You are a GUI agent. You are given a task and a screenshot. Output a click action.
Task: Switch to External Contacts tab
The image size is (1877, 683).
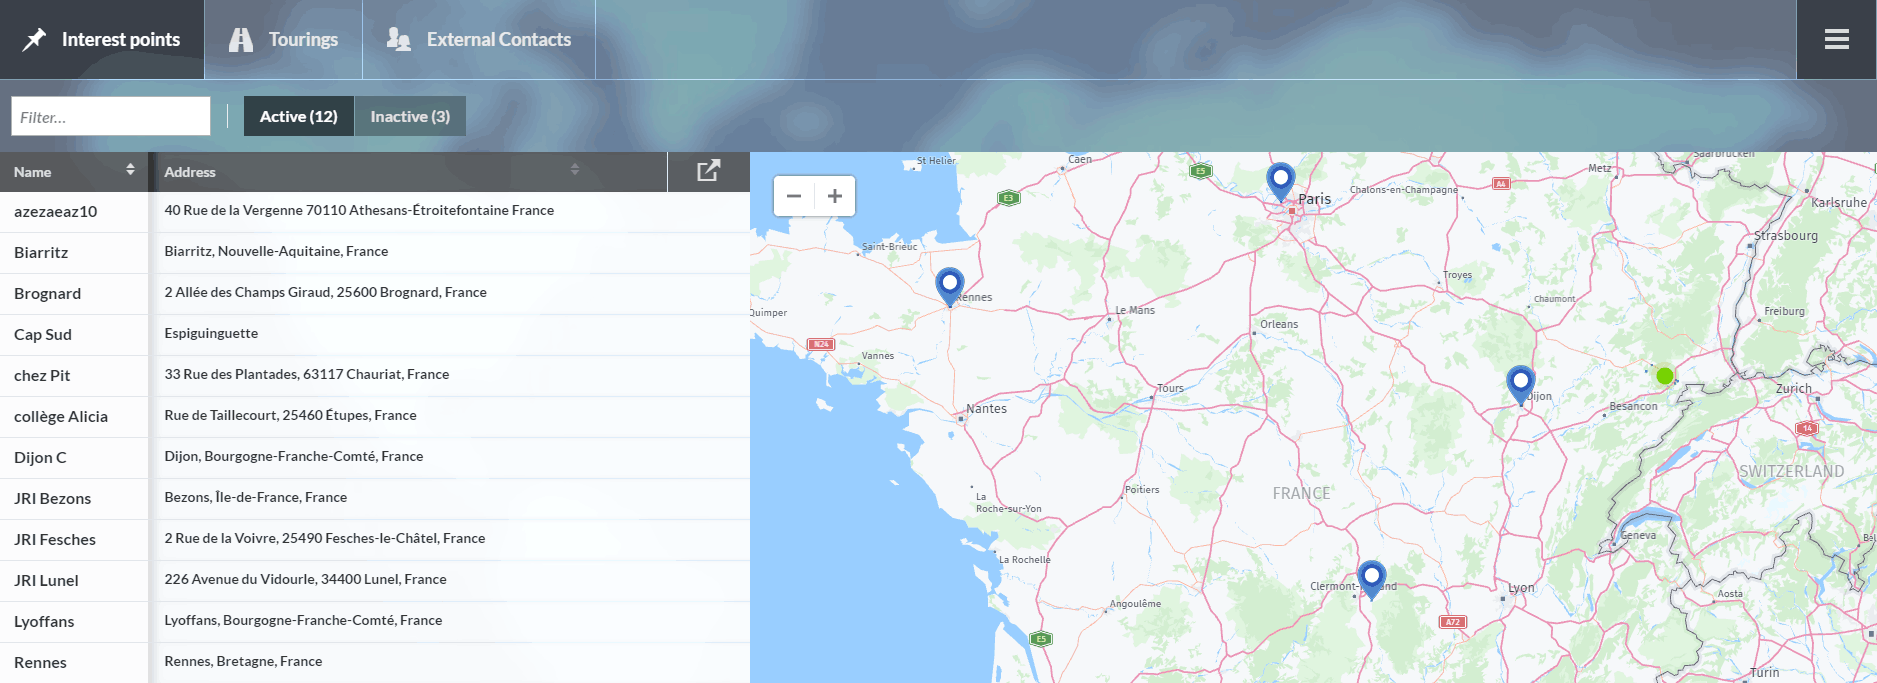[479, 39]
